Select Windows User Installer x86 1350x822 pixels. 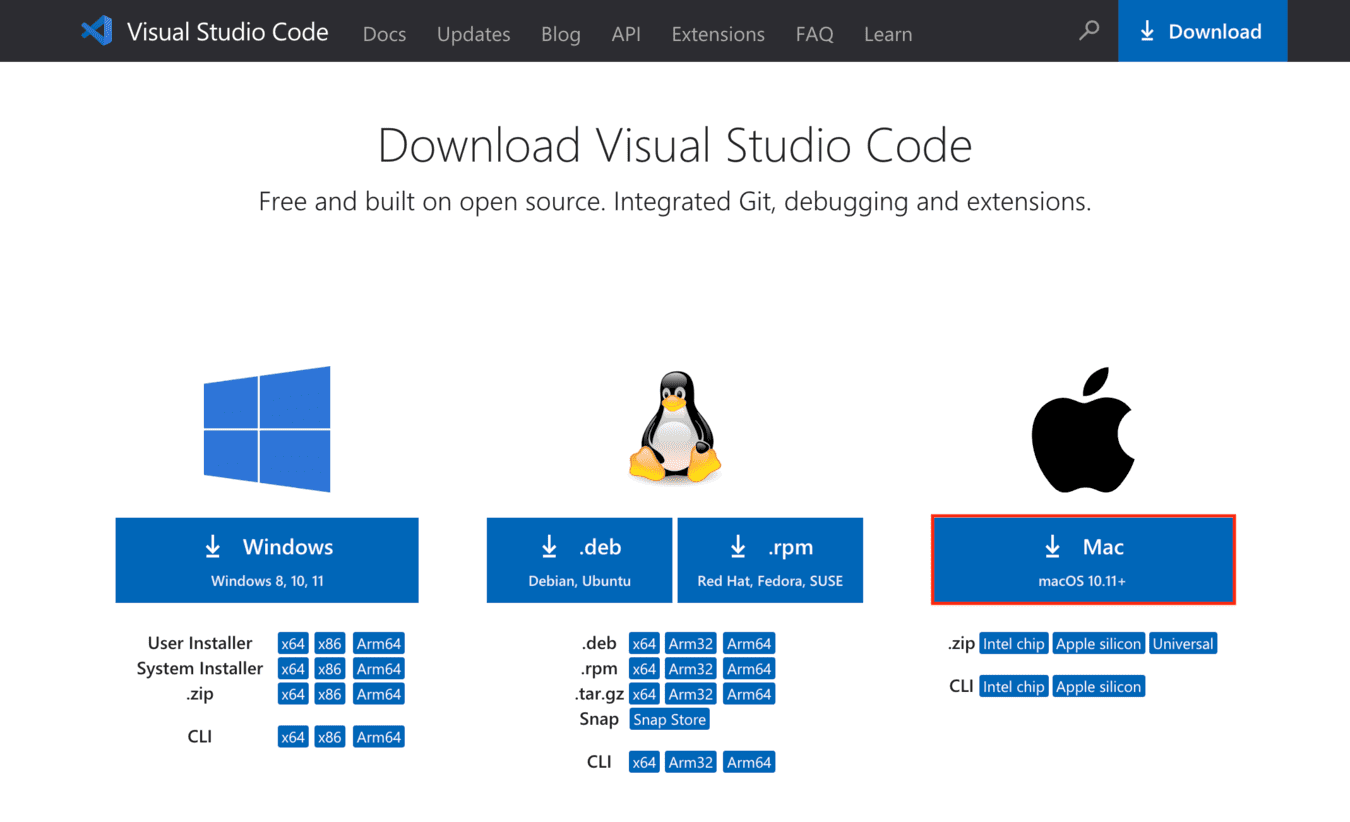pos(330,644)
